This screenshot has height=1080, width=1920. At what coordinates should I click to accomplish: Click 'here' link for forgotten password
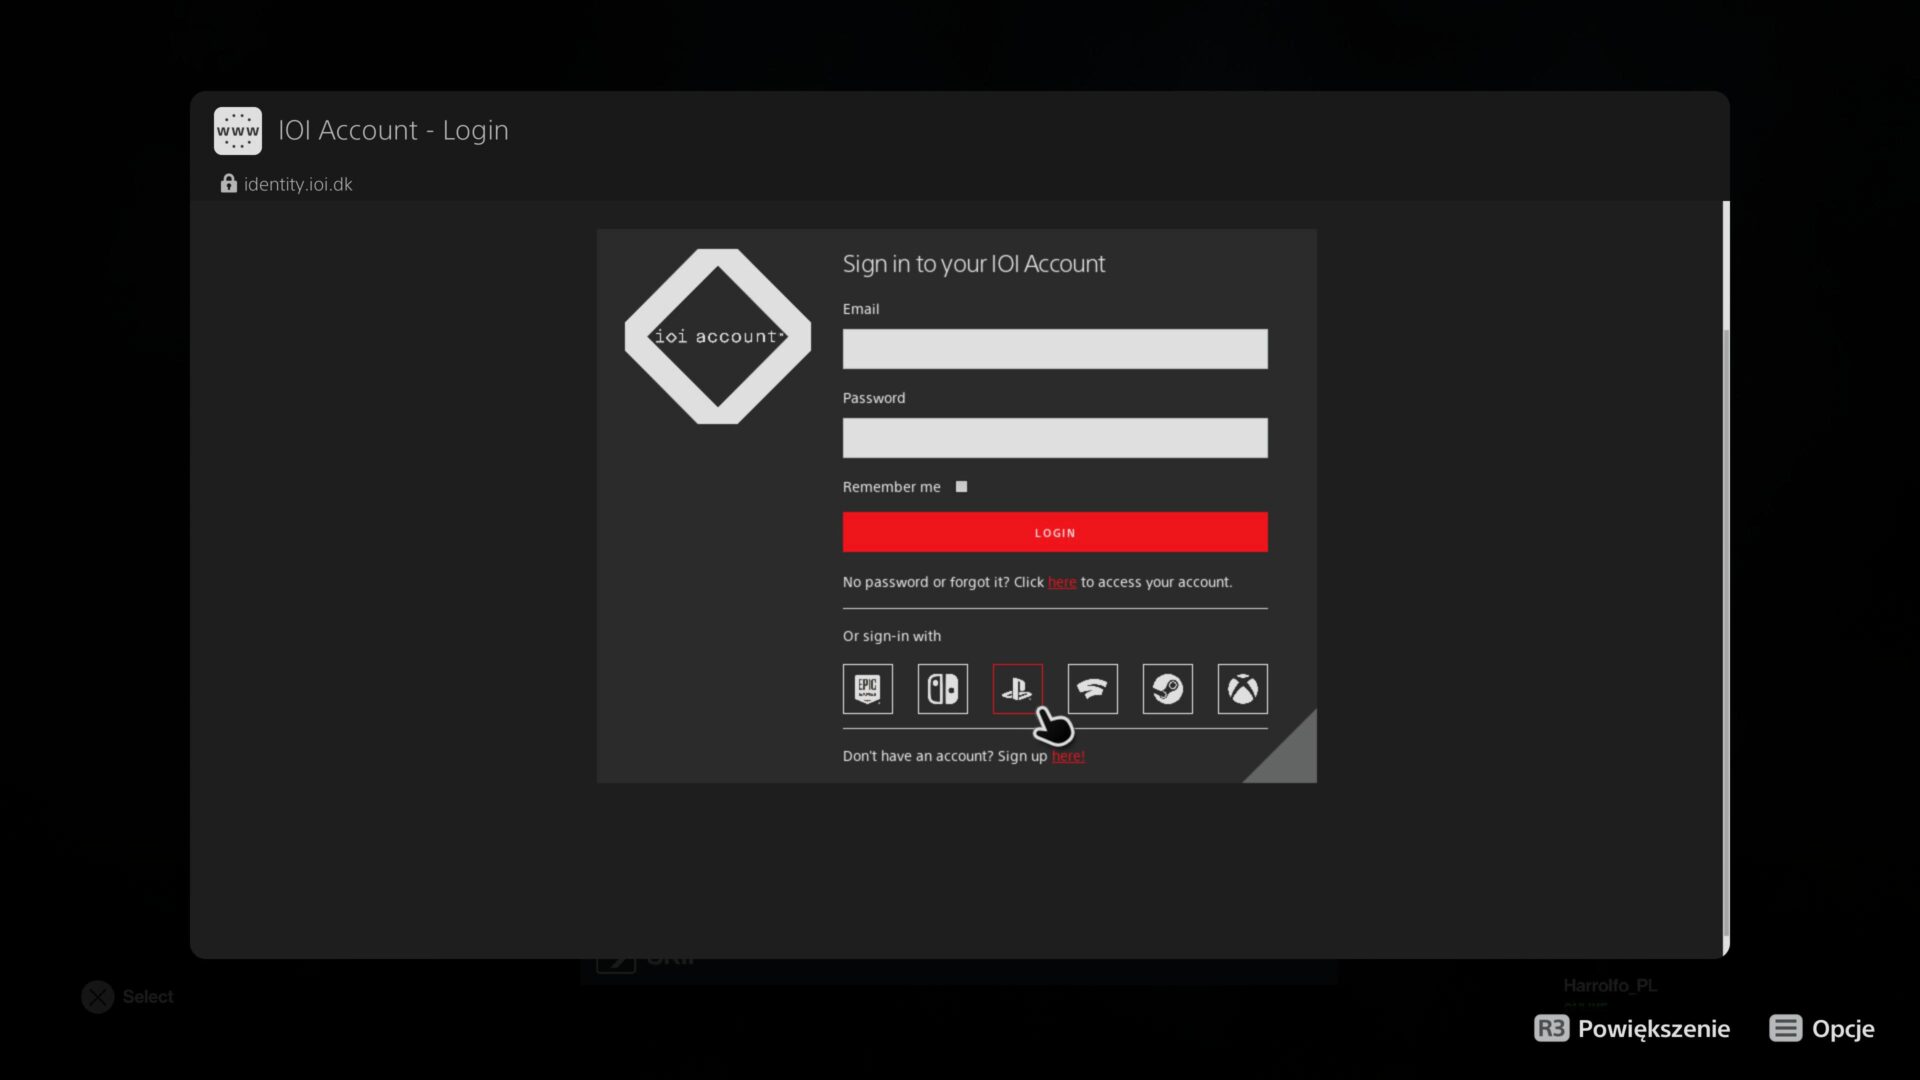[1061, 582]
